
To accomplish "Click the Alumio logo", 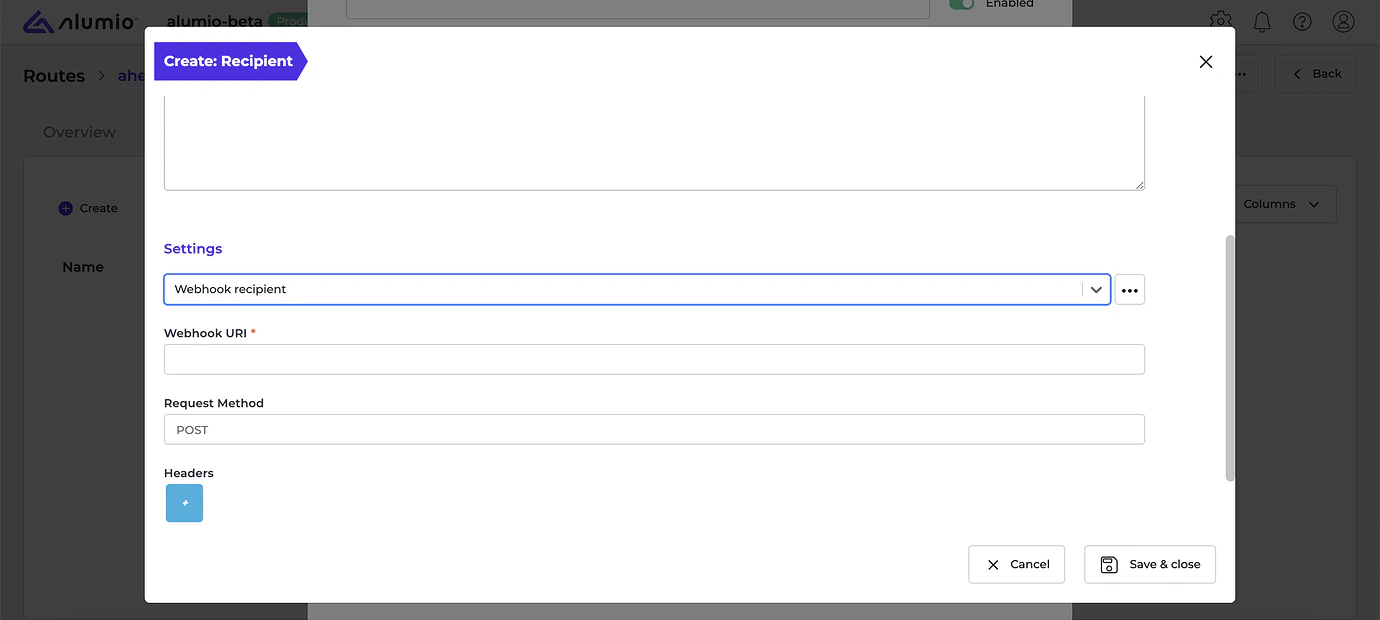I will click(x=79, y=21).
